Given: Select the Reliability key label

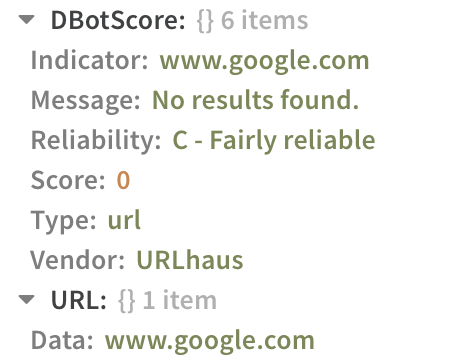Looking at the screenshot, I should coord(96,142).
